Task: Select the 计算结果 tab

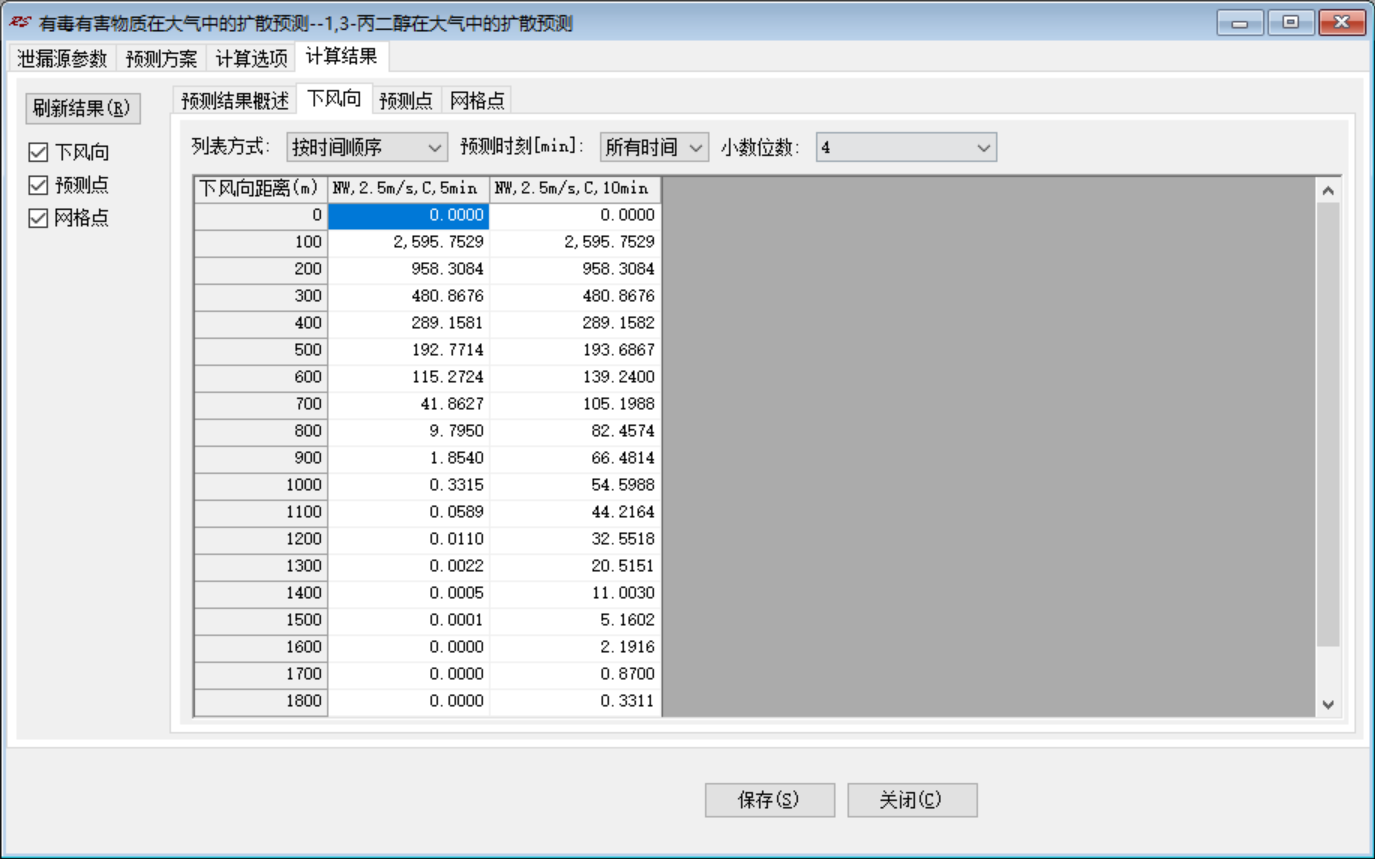Action: tap(342, 57)
